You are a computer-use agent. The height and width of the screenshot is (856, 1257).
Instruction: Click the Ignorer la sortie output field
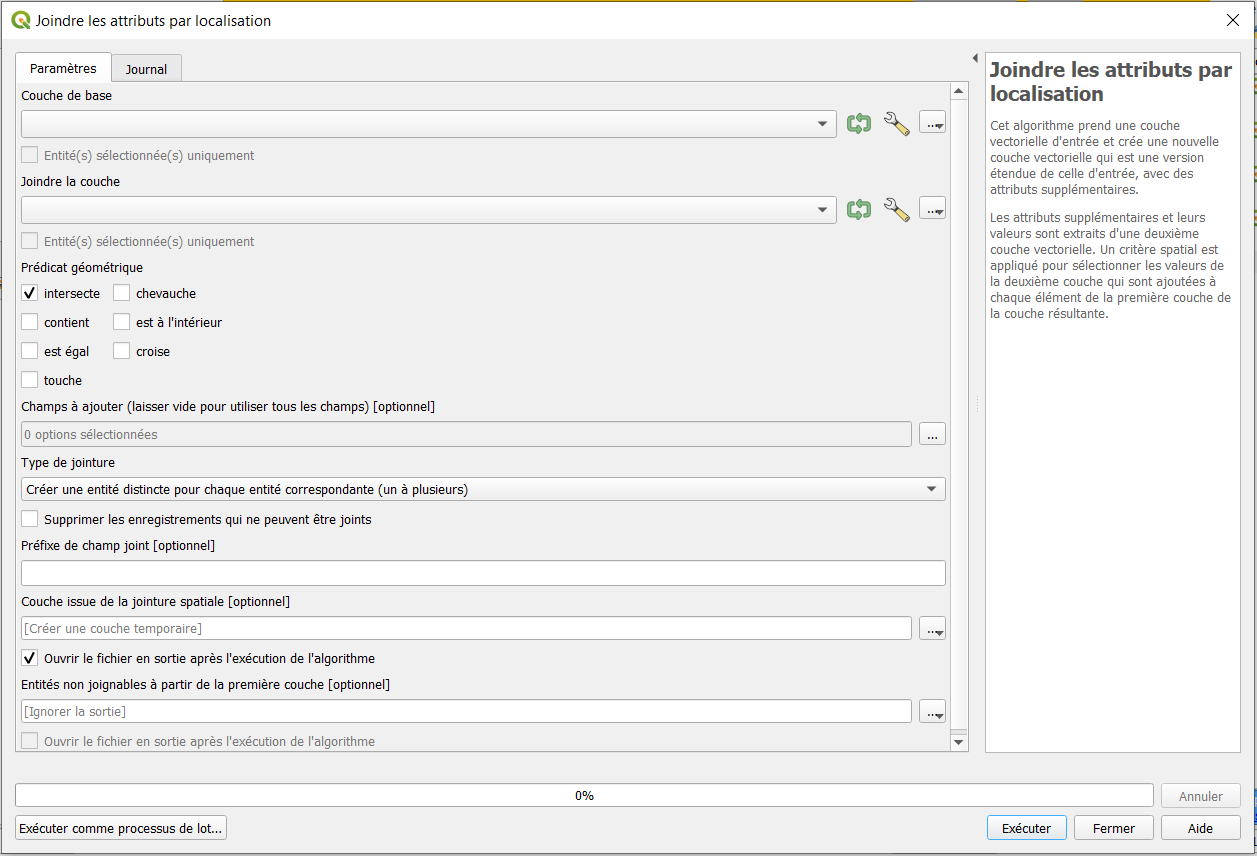click(466, 711)
